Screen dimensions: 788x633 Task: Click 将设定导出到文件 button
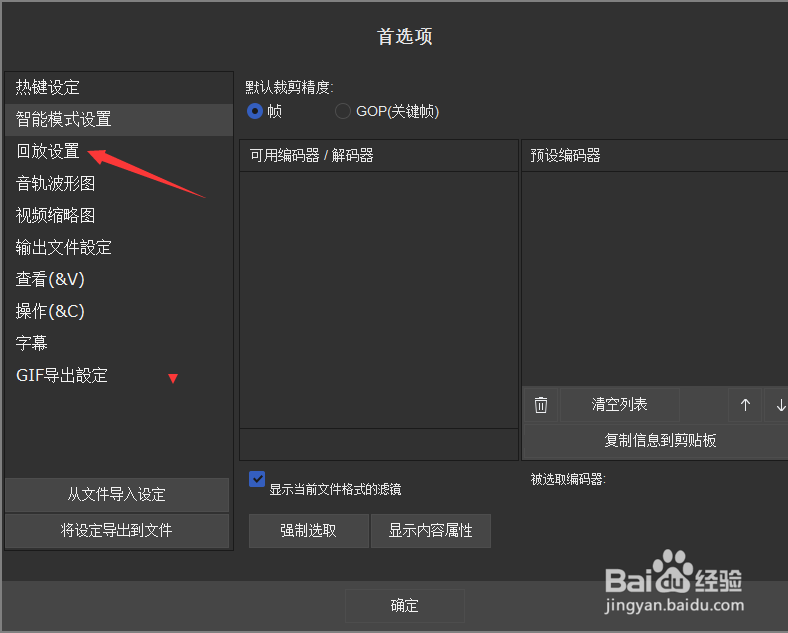coord(117,531)
